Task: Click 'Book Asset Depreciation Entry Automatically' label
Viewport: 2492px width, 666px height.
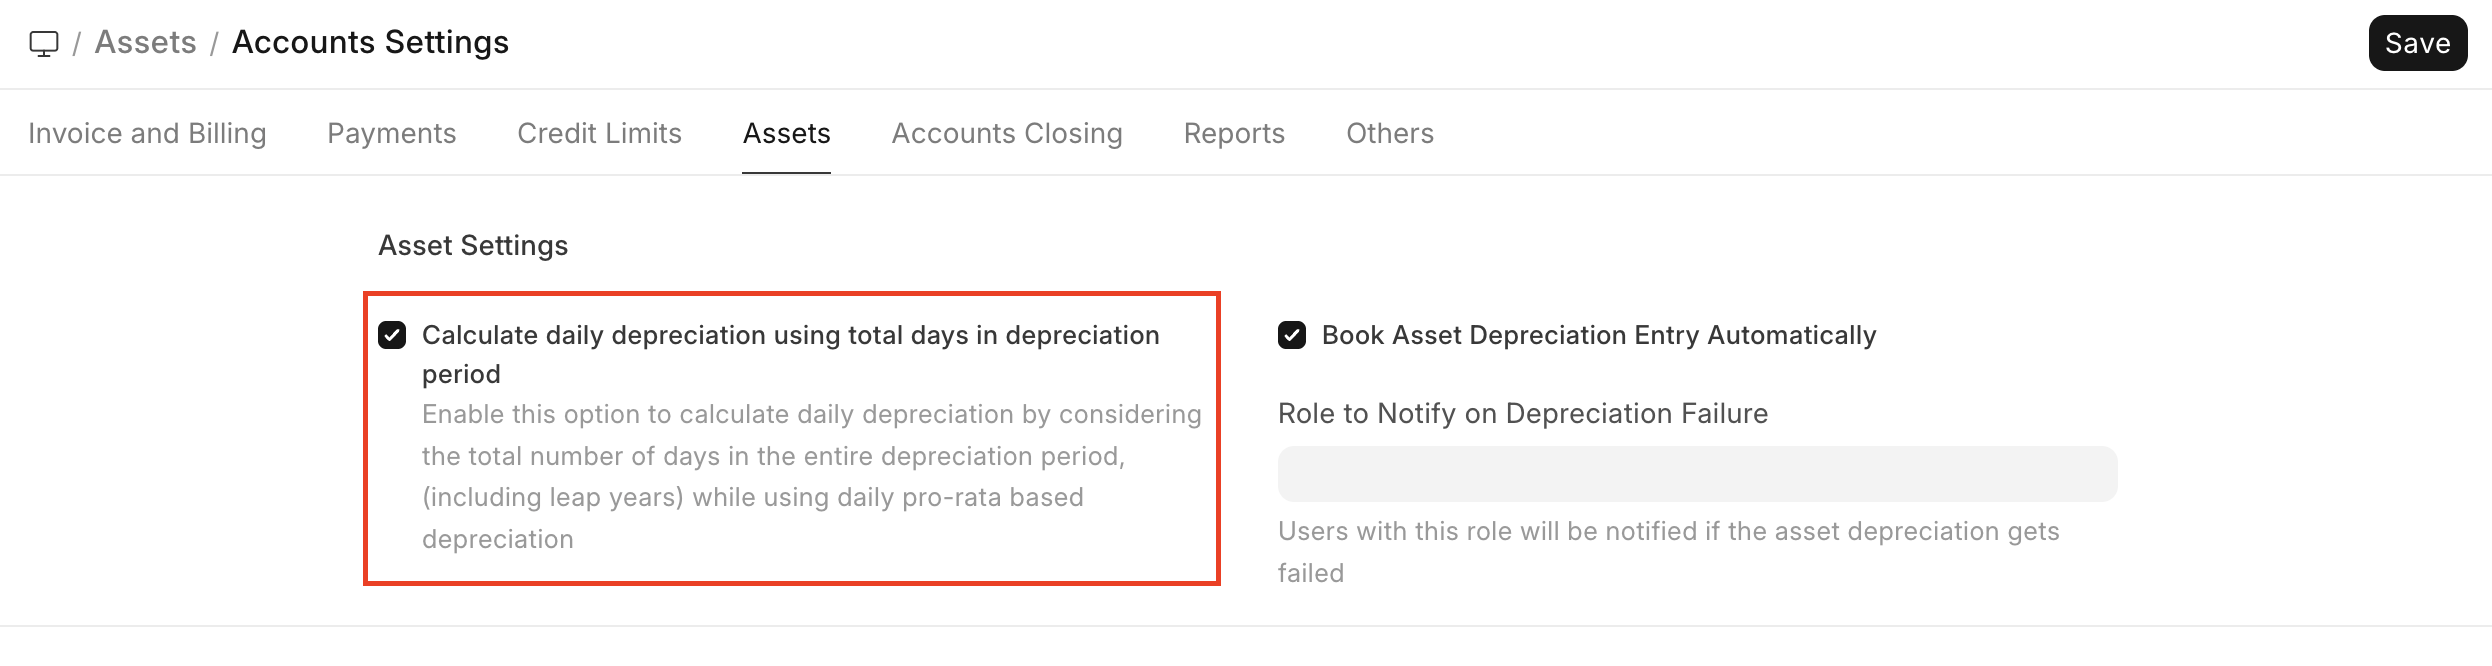Action: [1598, 336]
